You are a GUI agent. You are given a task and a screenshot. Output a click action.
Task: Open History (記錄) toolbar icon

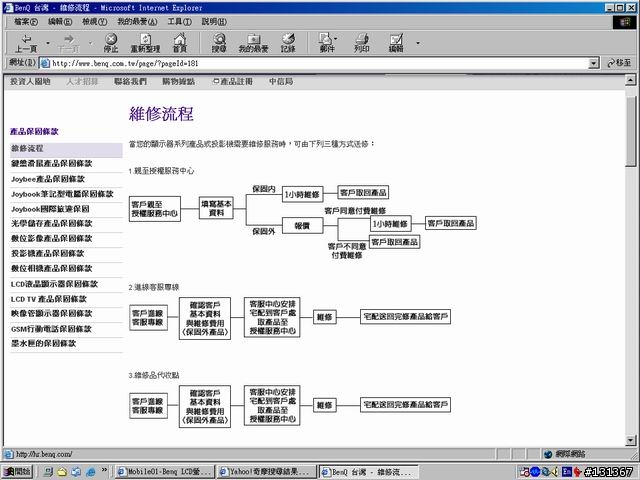[288, 43]
